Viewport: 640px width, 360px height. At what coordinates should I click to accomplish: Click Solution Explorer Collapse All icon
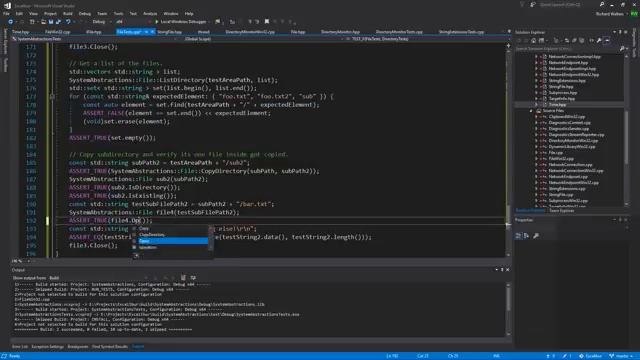click(574, 40)
